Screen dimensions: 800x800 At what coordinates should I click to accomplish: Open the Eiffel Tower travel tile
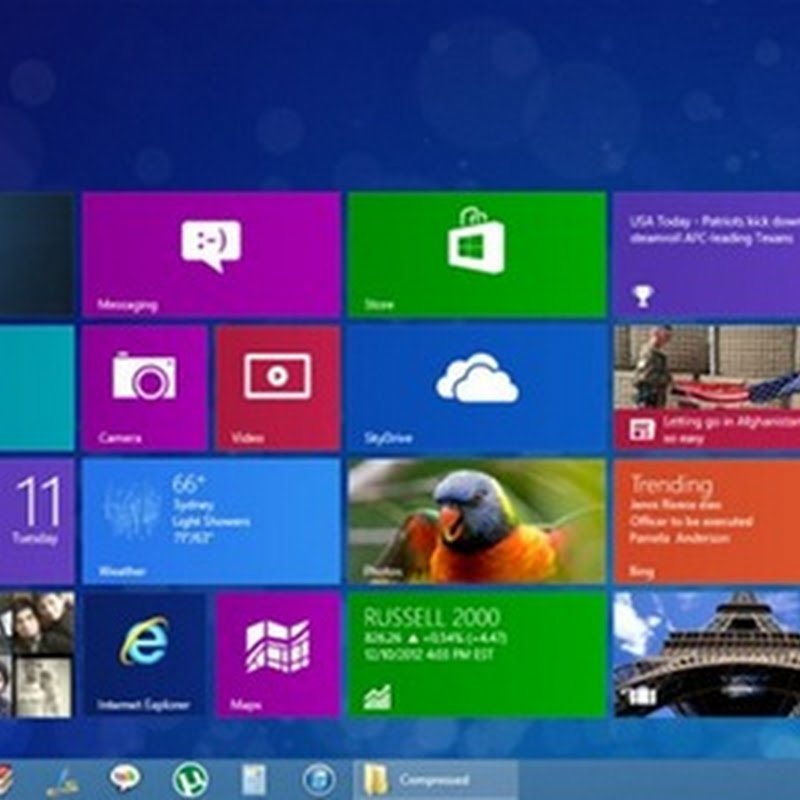[706, 654]
